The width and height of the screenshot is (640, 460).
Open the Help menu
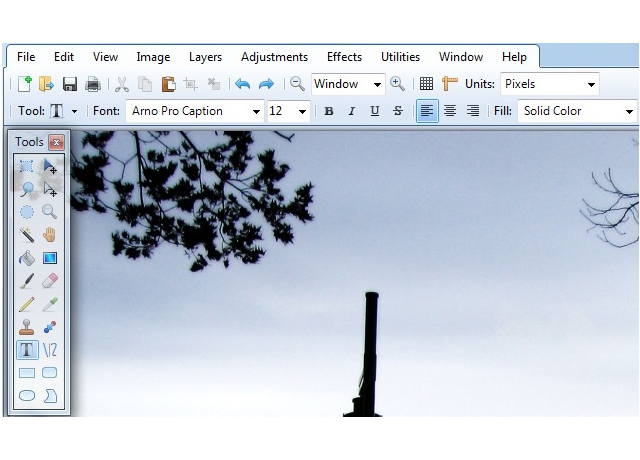click(514, 57)
